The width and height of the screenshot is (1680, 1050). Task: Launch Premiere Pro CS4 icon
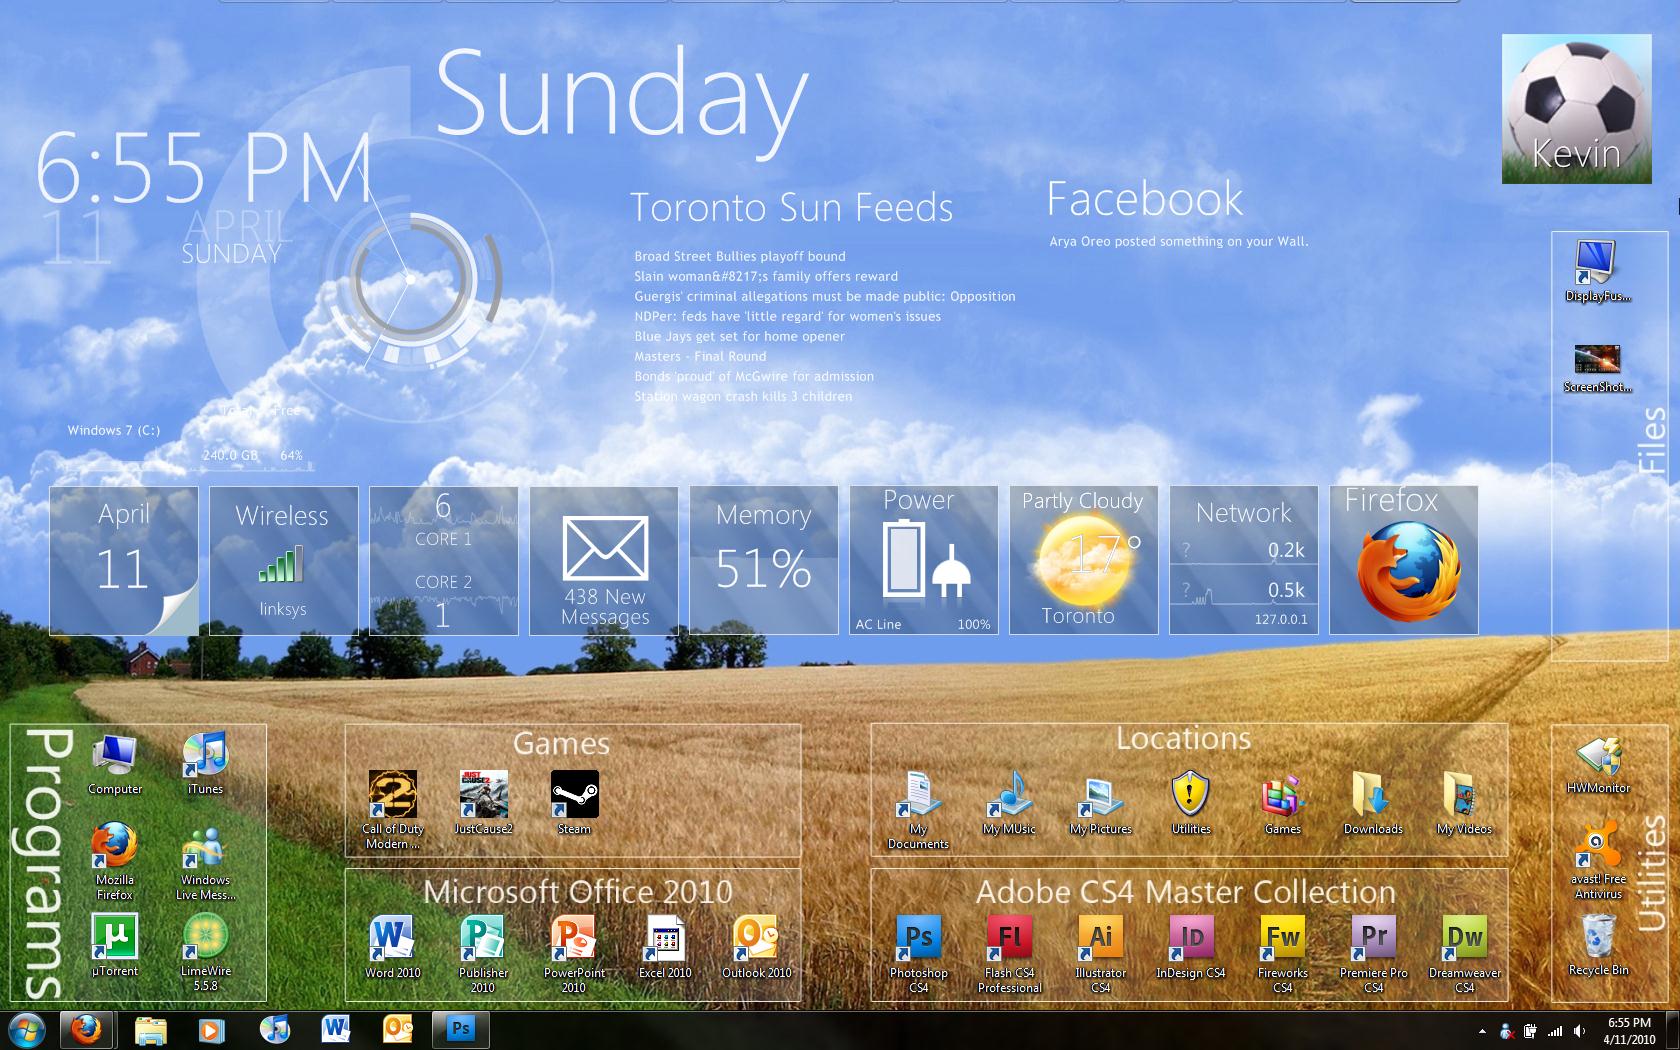click(x=1374, y=954)
